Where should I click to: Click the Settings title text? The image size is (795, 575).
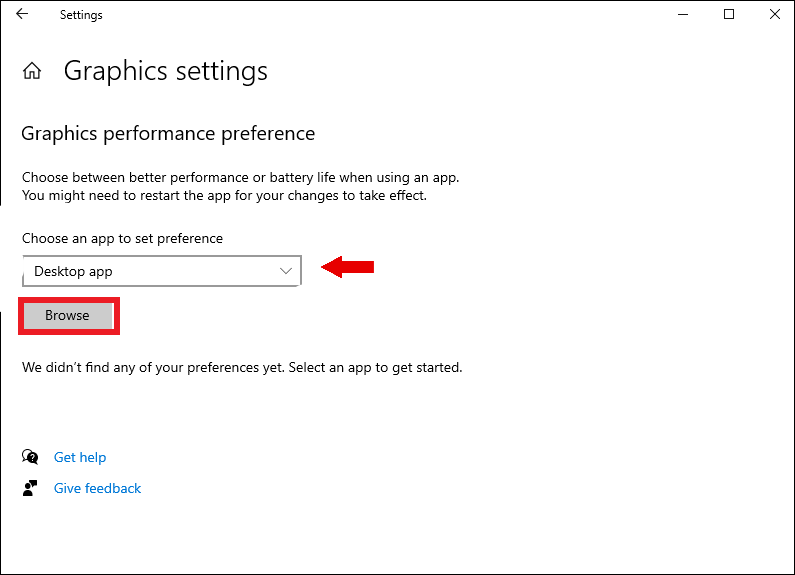pos(81,15)
